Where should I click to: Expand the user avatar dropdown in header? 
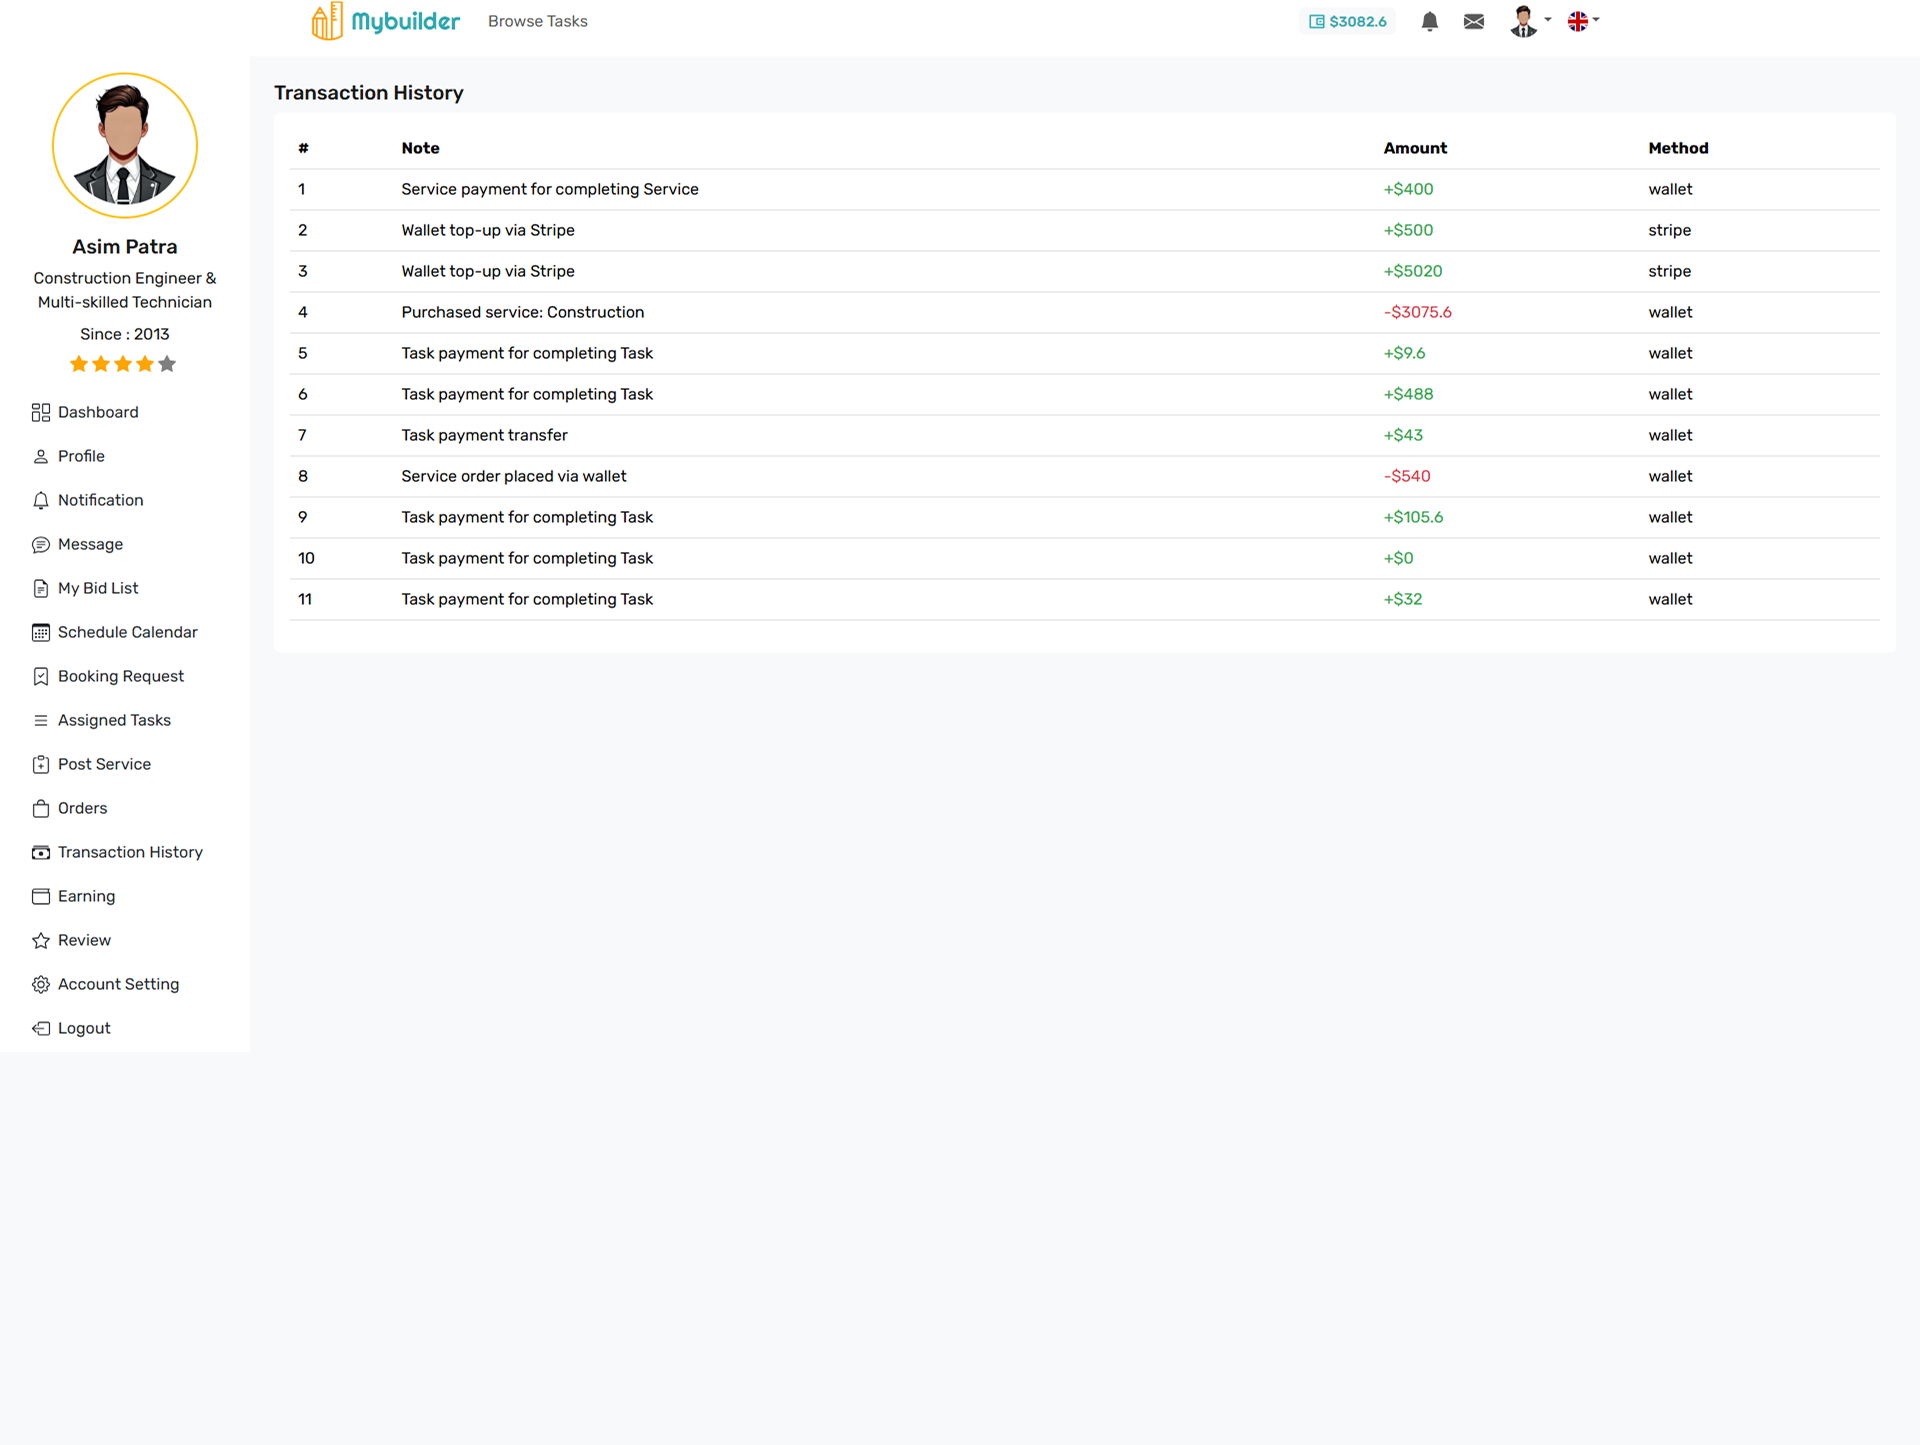(1529, 21)
